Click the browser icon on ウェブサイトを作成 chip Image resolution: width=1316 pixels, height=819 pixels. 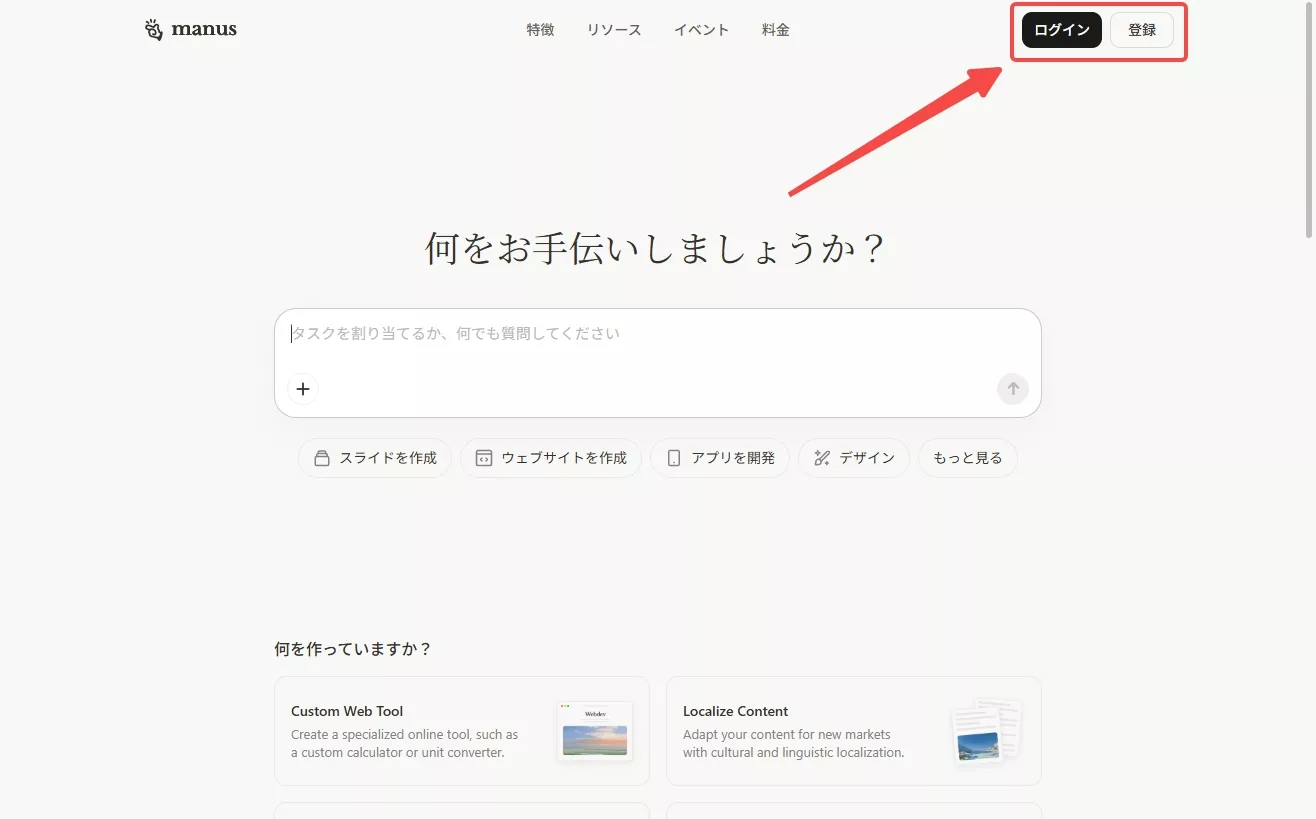[483, 457]
